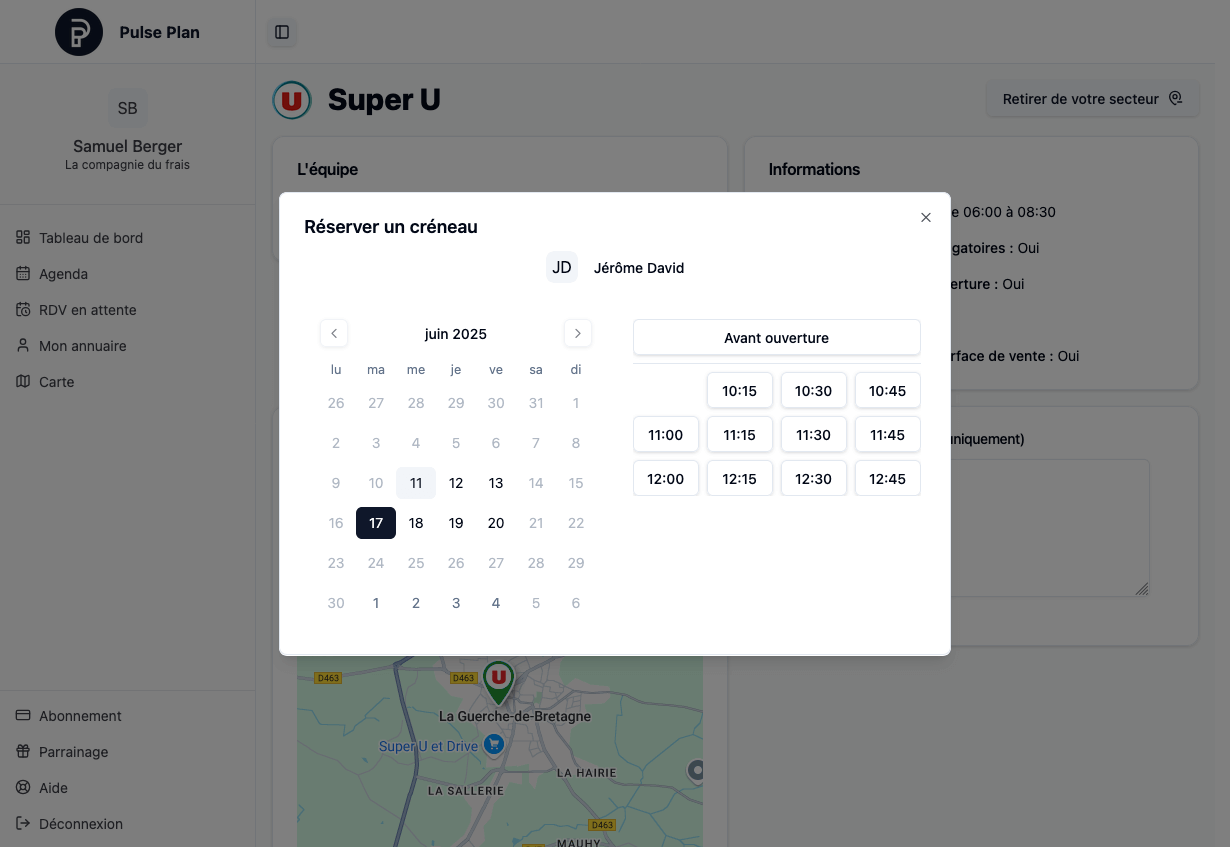Click the juin 2025 month label
The image size is (1230, 847).
click(x=456, y=334)
